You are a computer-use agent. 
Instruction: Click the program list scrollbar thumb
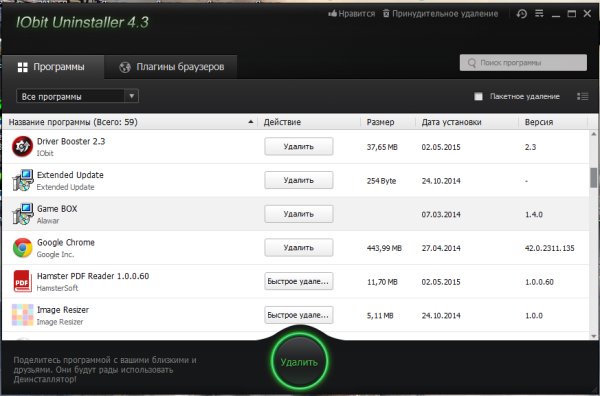[593, 177]
